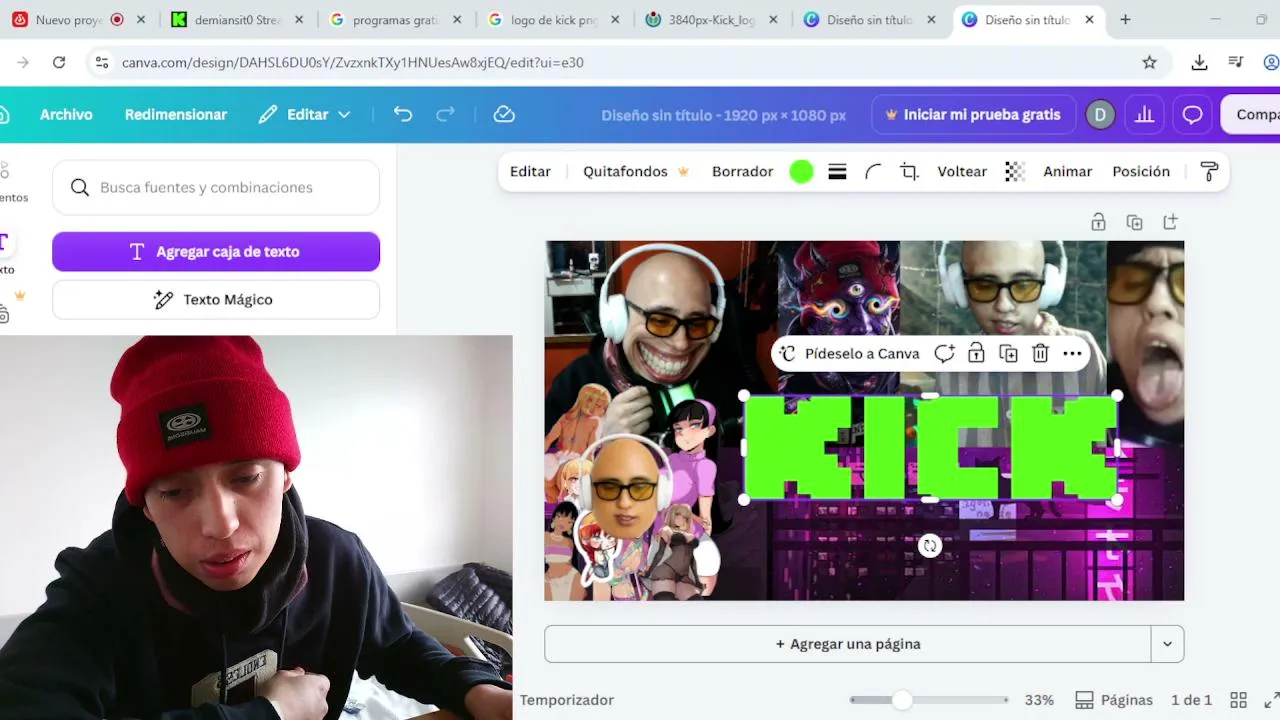The width and height of the screenshot is (1280, 720).
Task: View site information icon in the address bar
Action: 101,62
